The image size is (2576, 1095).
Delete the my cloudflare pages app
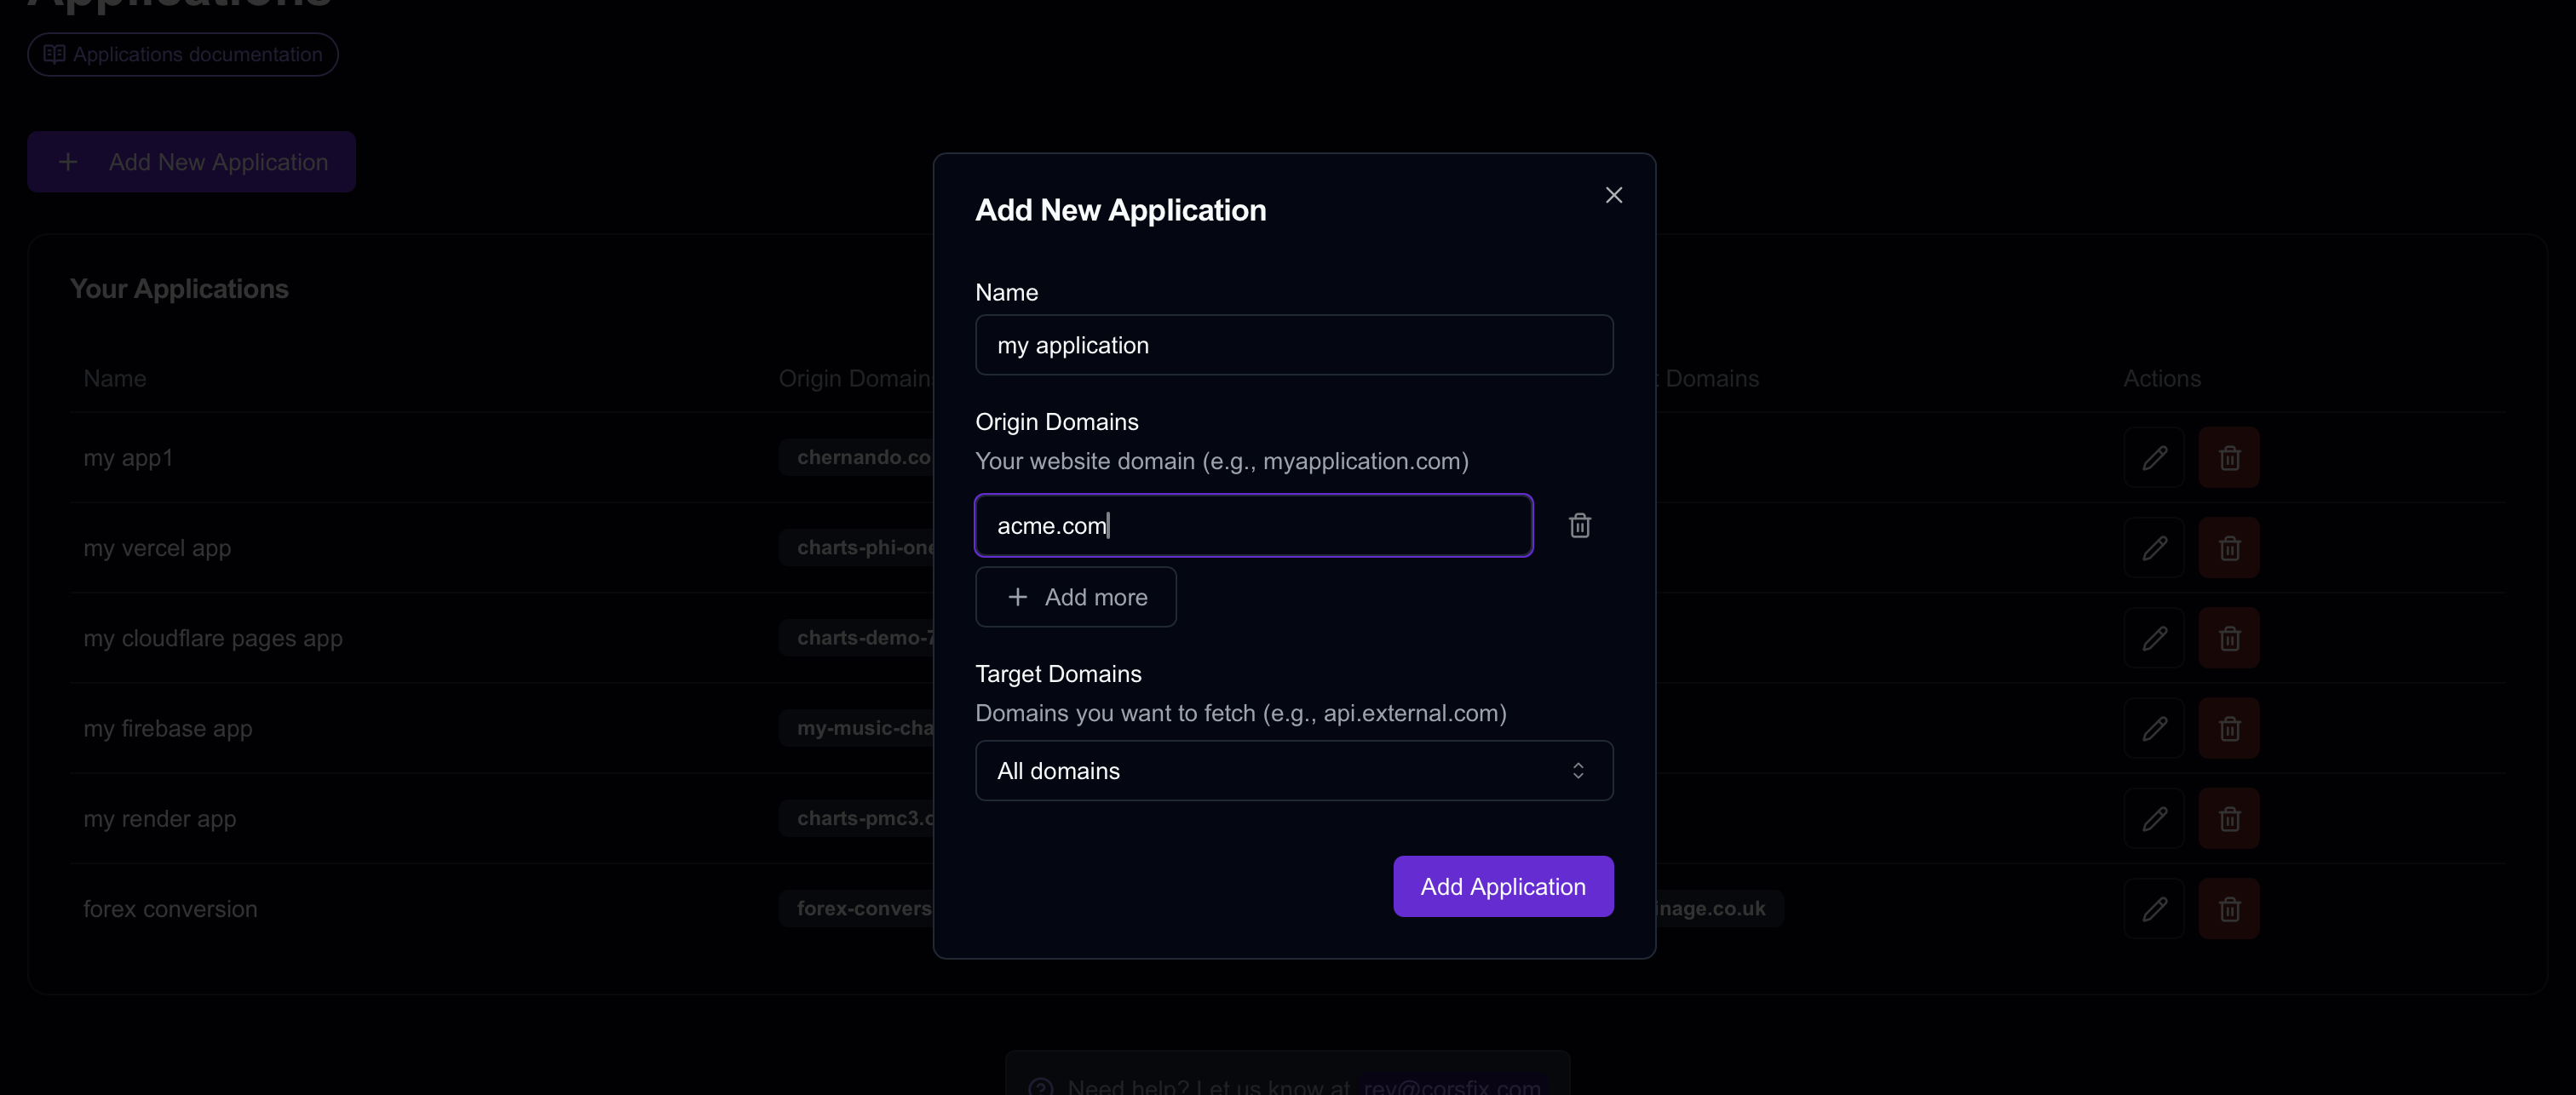pos(2229,638)
